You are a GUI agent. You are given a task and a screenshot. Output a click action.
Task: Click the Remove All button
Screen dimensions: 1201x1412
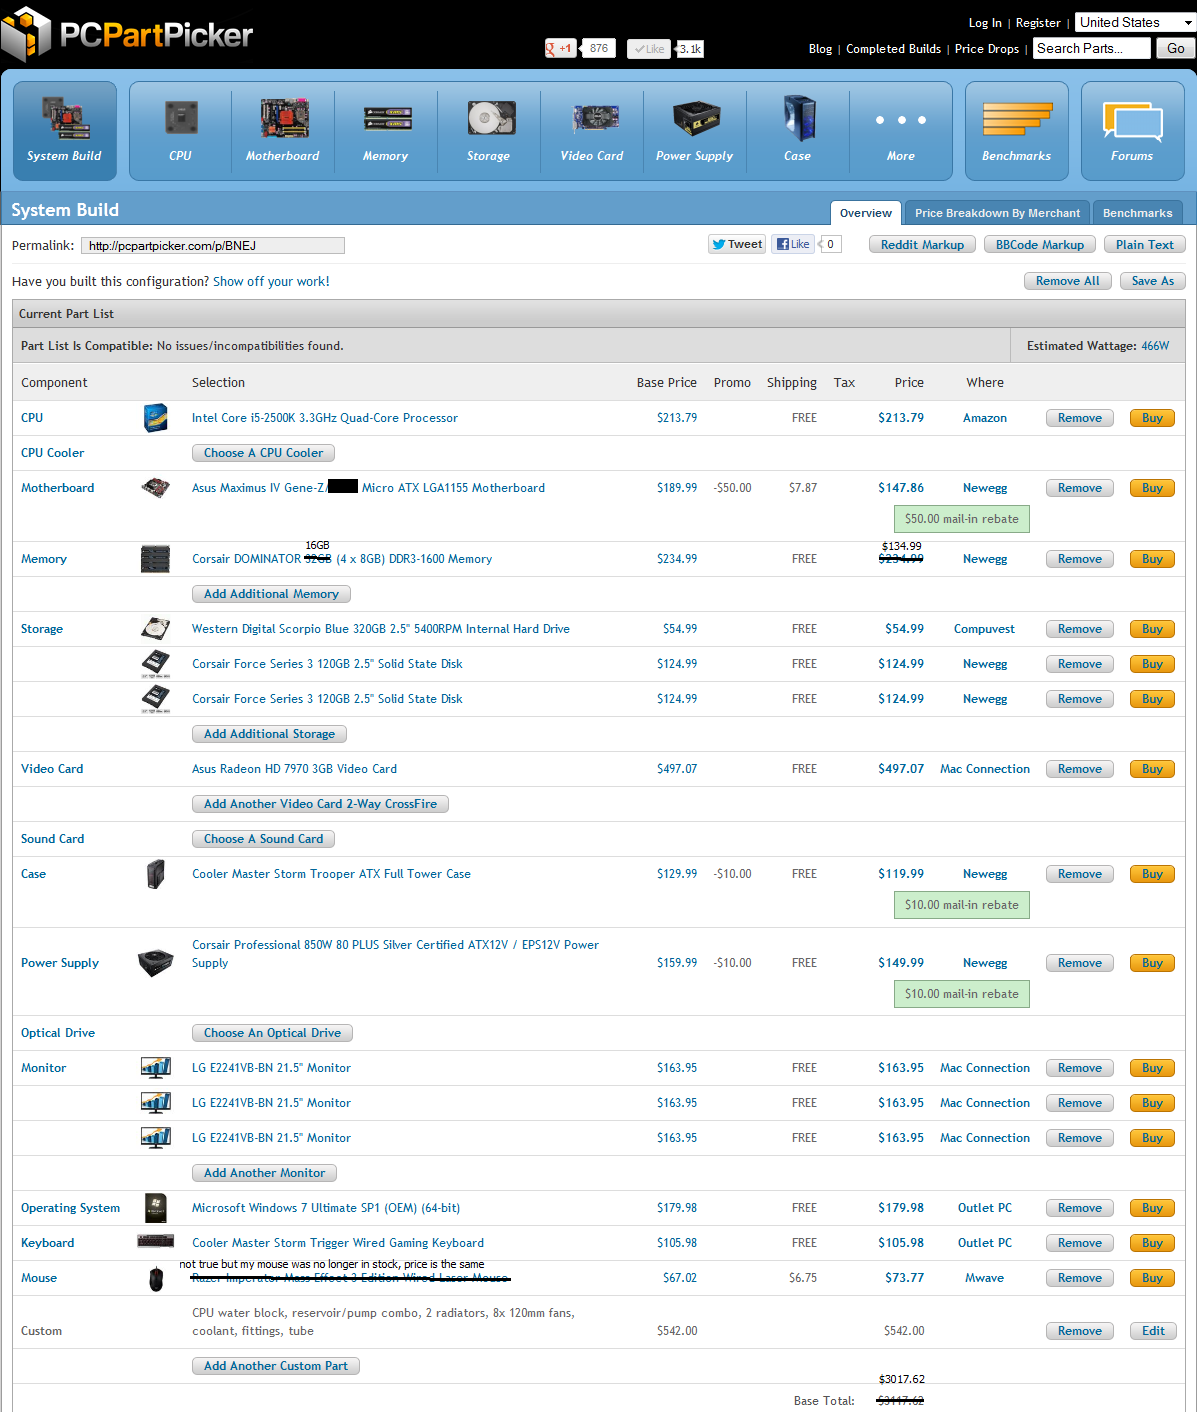(x=1067, y=281)
